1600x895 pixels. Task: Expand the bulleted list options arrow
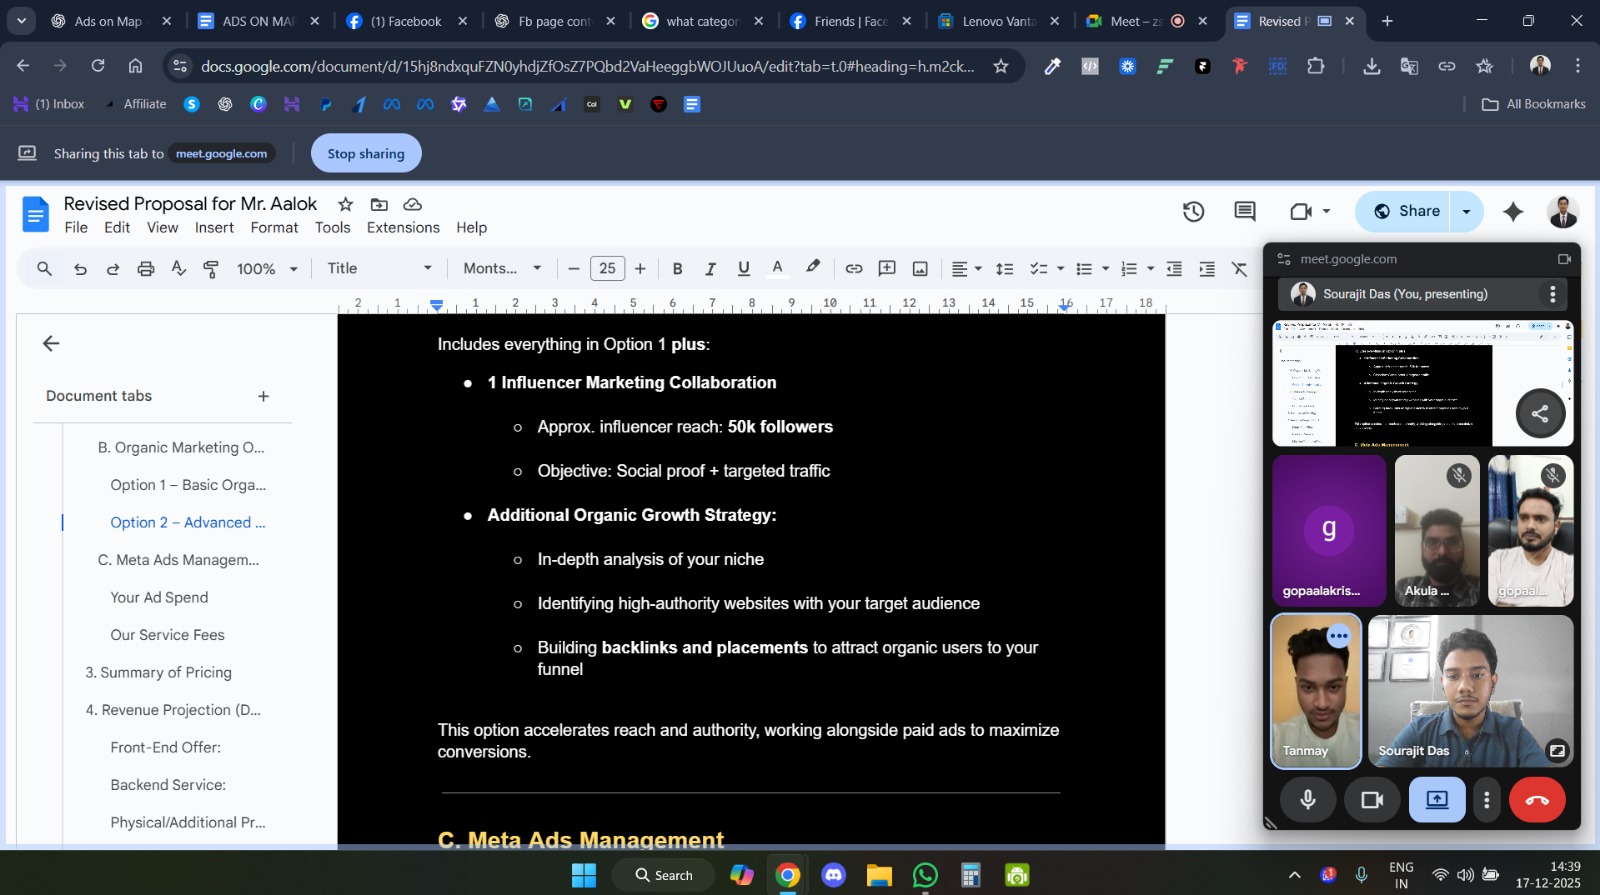[1105, 268]
